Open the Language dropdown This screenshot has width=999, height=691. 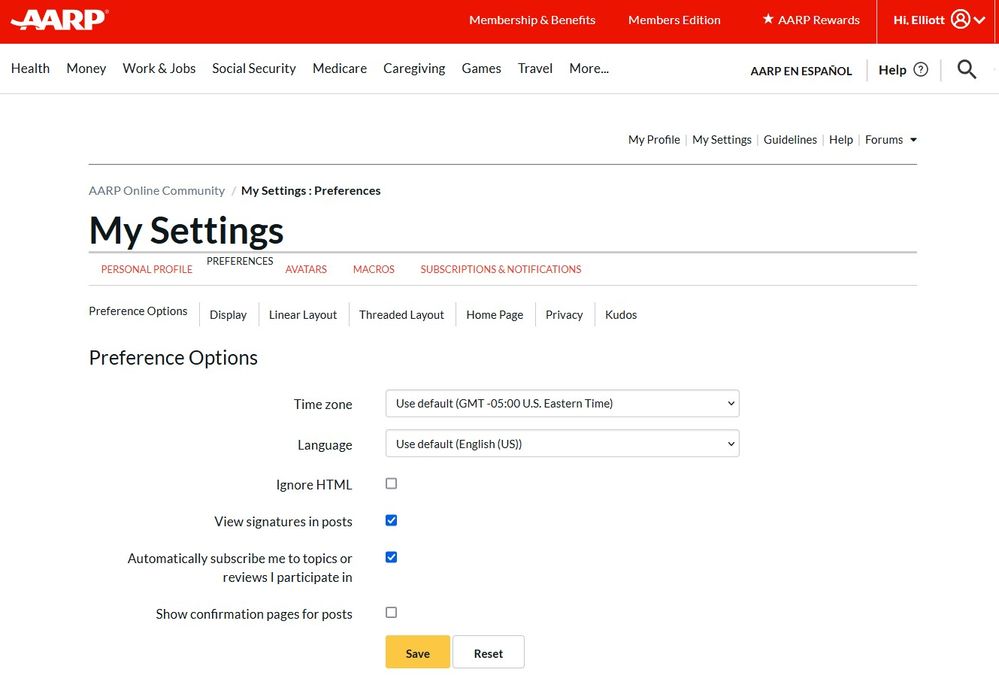tap(561, 444)
